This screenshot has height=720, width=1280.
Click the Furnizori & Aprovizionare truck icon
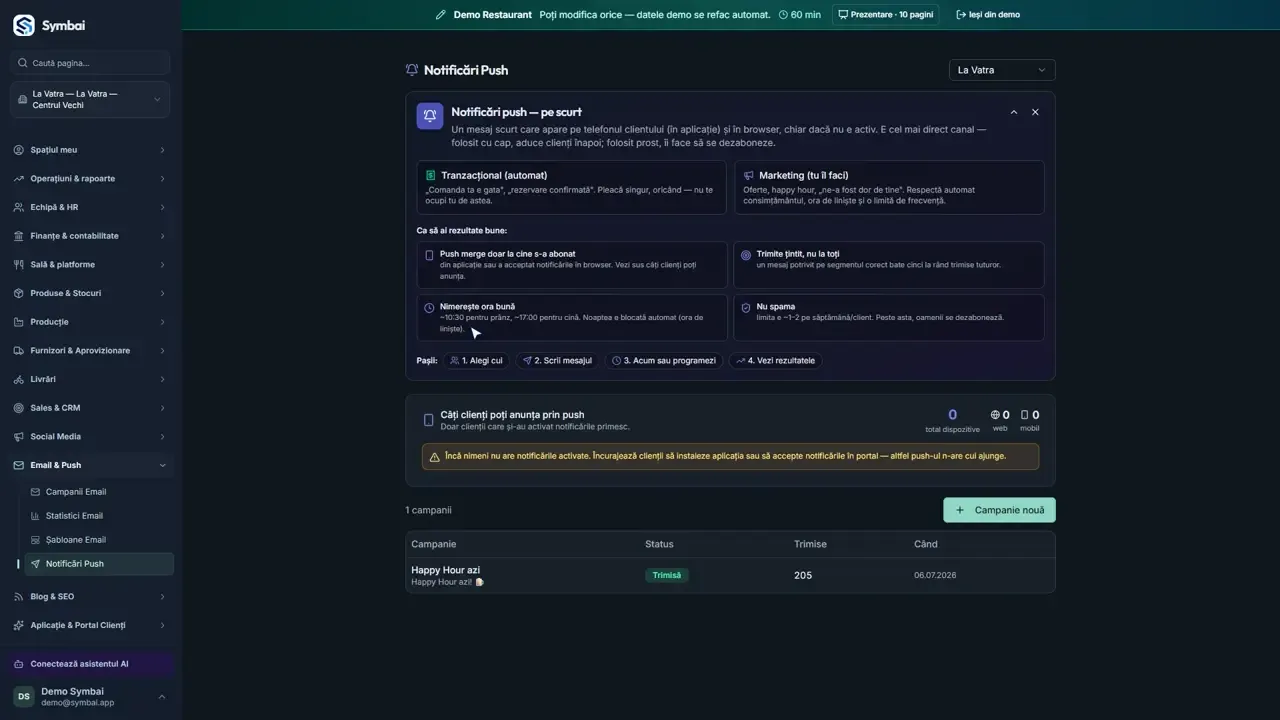19,351
